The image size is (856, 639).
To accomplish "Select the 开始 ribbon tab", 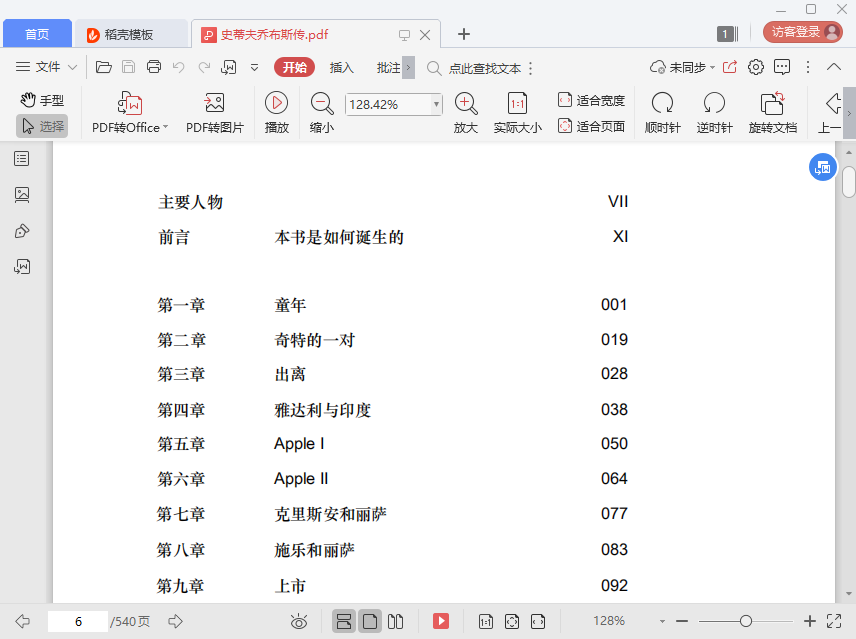I will coord(294,67).
